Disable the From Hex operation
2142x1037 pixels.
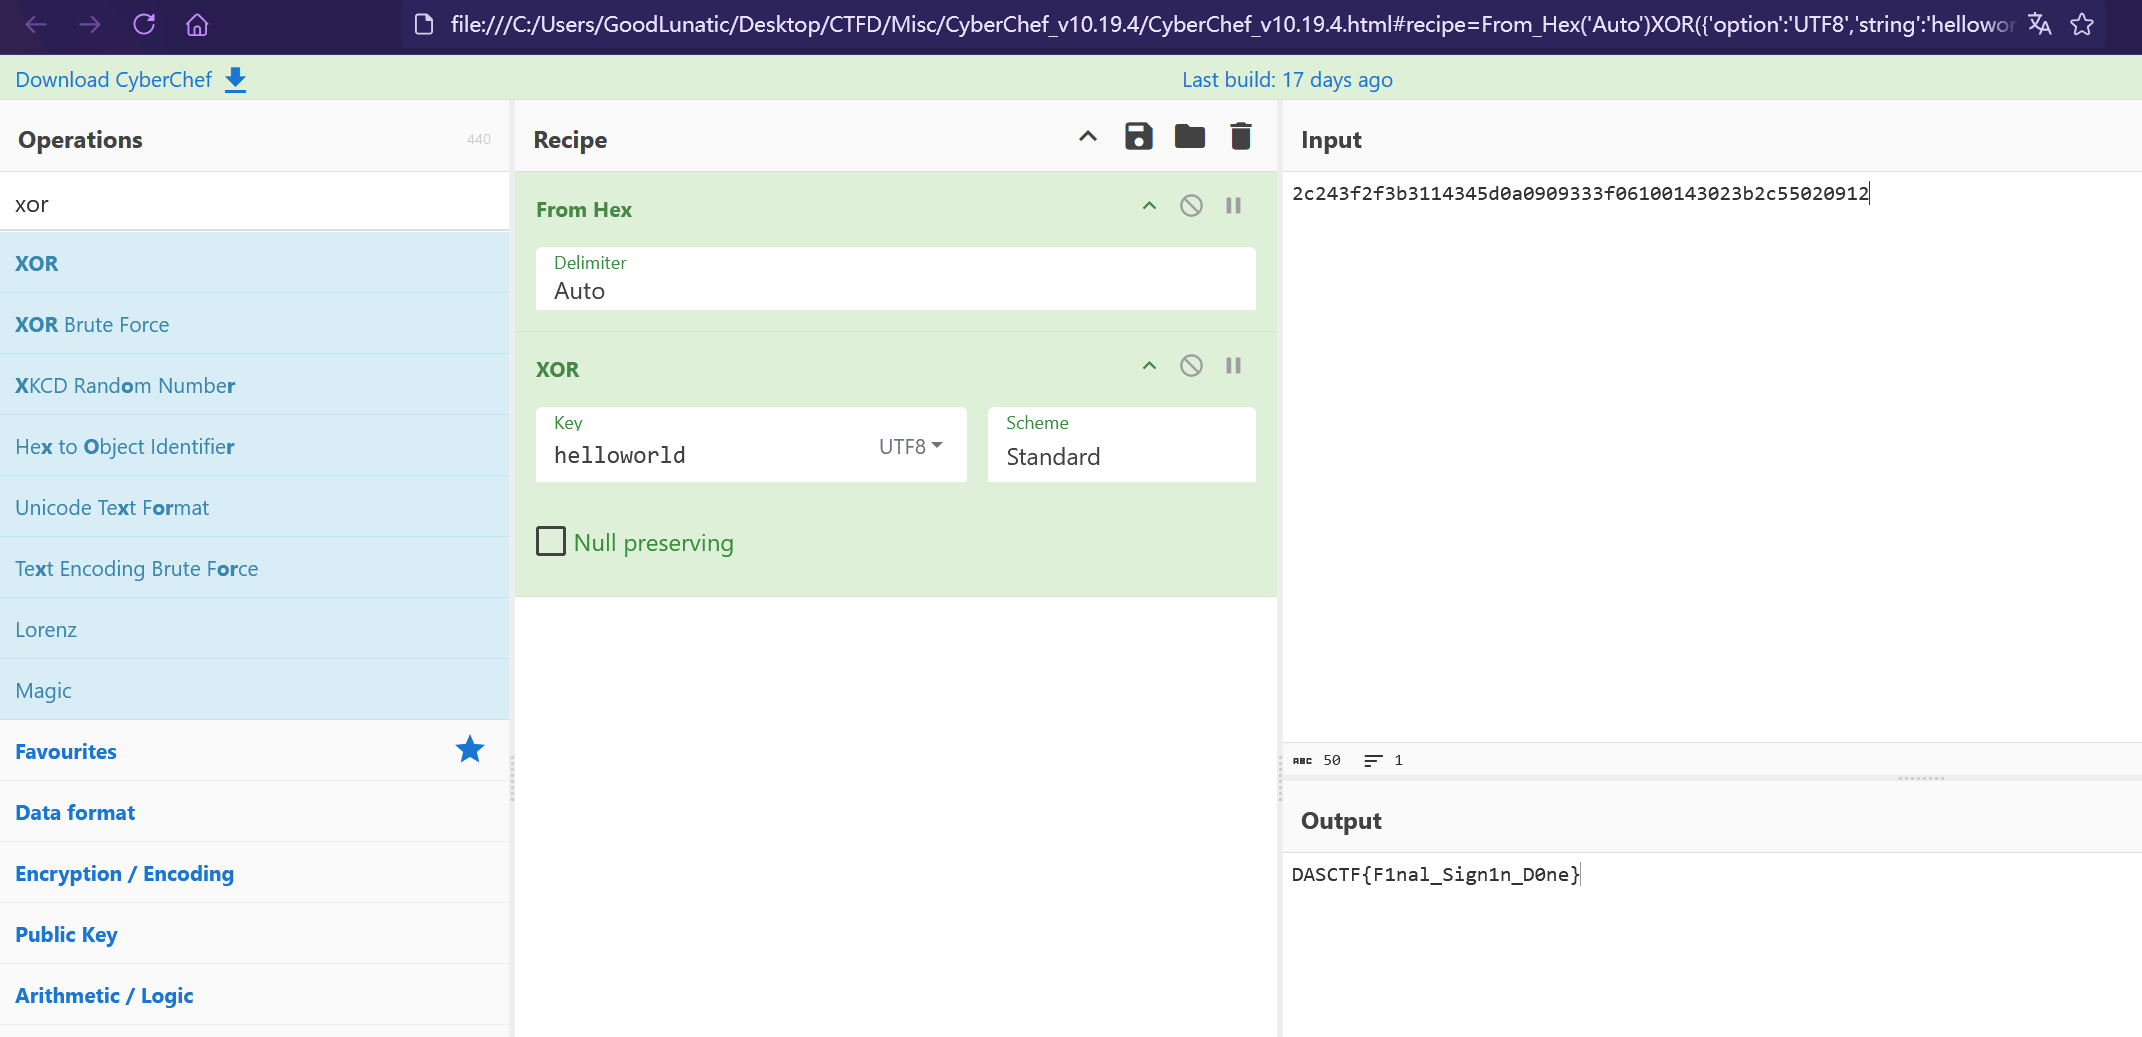1191,206
